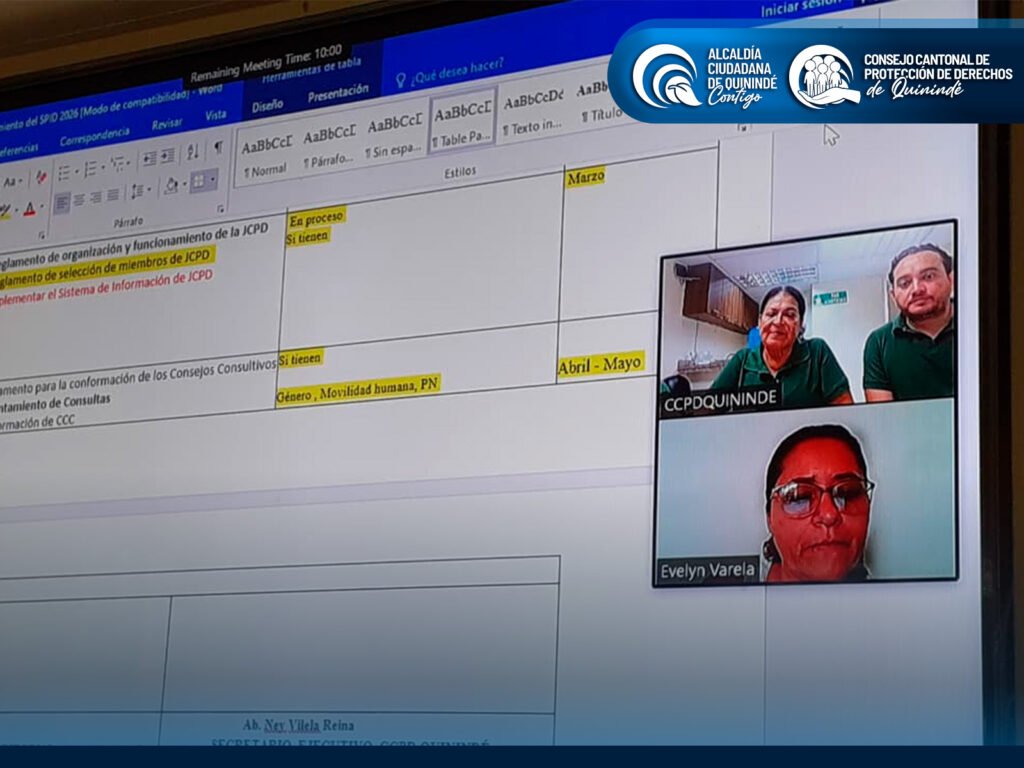The height and width of the screenshot is (768, 1024).
Task: Click the decrease indent icon
Action: coord(149,158)
